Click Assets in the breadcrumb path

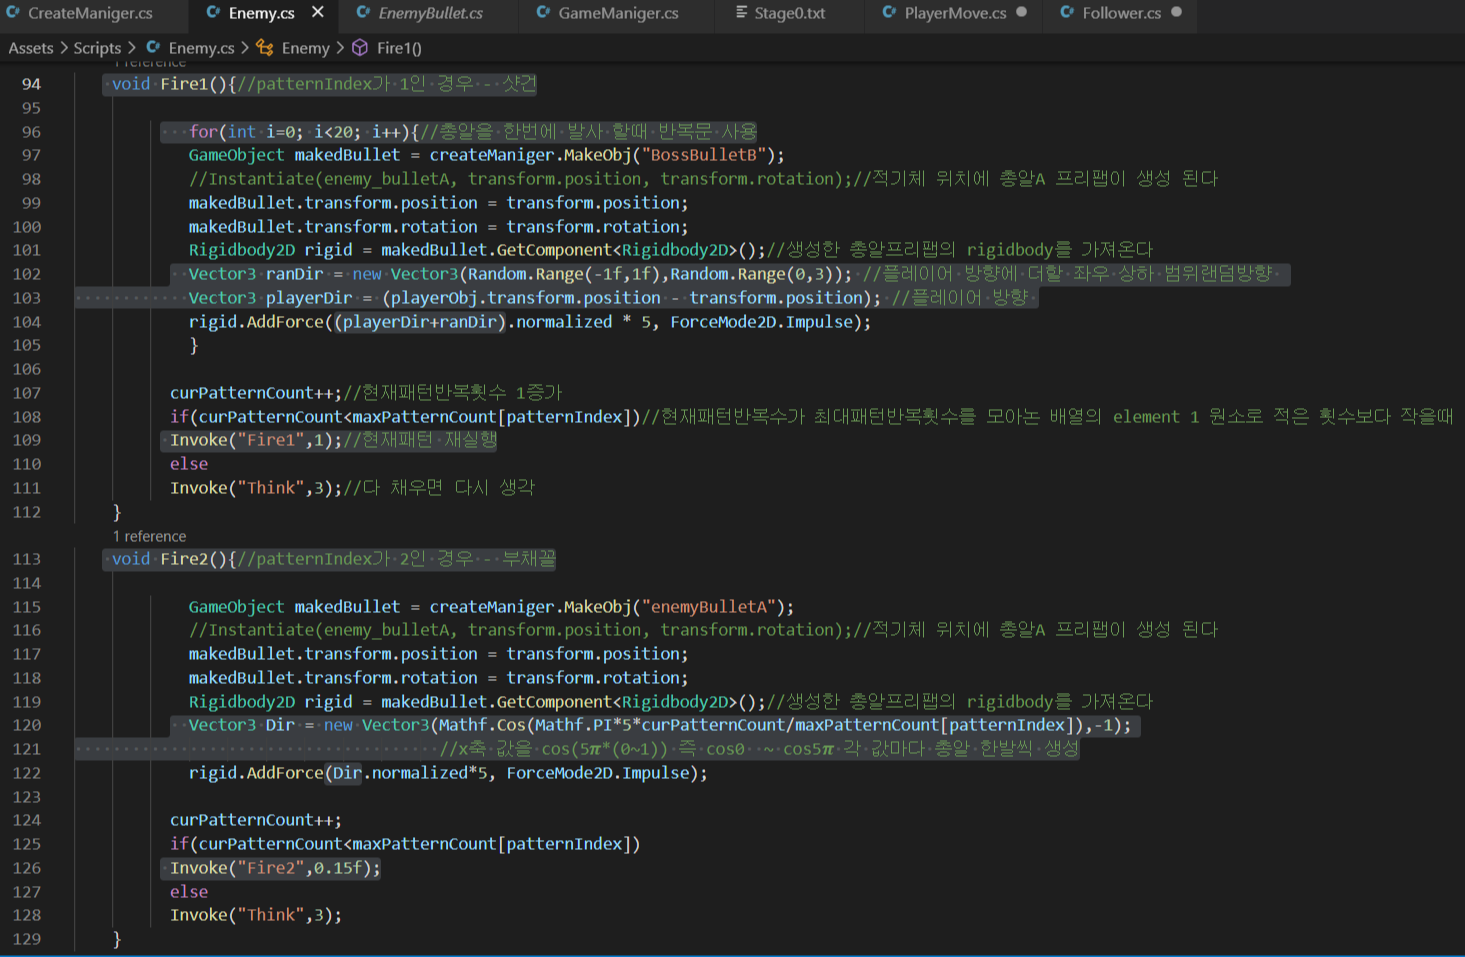[31, 48]
